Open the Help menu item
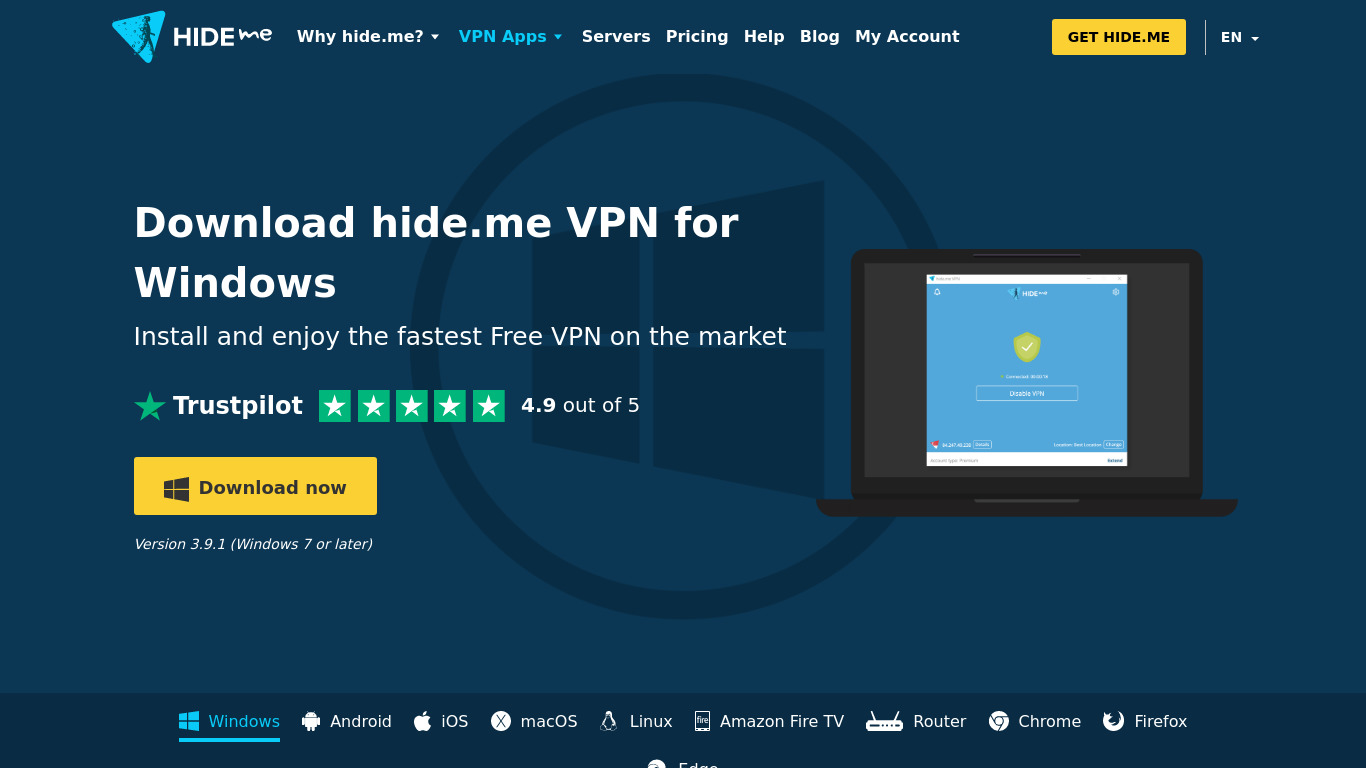Viewport: 1366px width, 768px height. point(764,37)
